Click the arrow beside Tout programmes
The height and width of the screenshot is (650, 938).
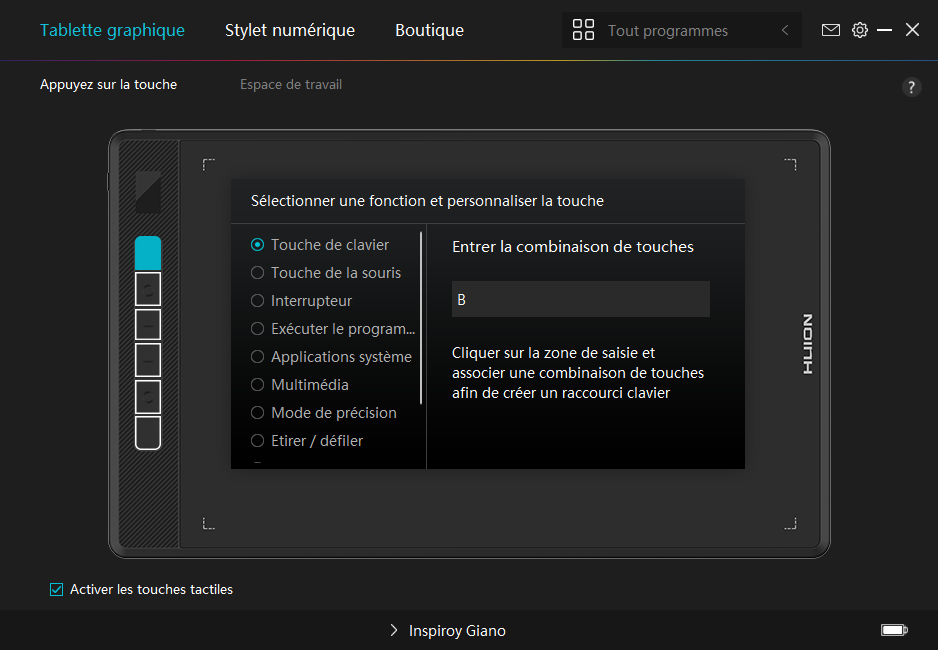click(785, 31)
